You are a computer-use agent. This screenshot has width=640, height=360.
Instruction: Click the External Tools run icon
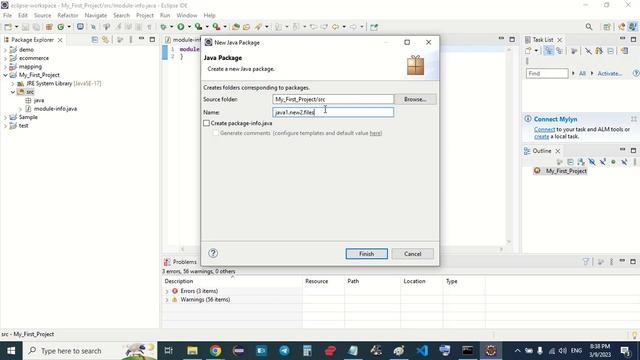pyautogui.click(x=216, y=27)
